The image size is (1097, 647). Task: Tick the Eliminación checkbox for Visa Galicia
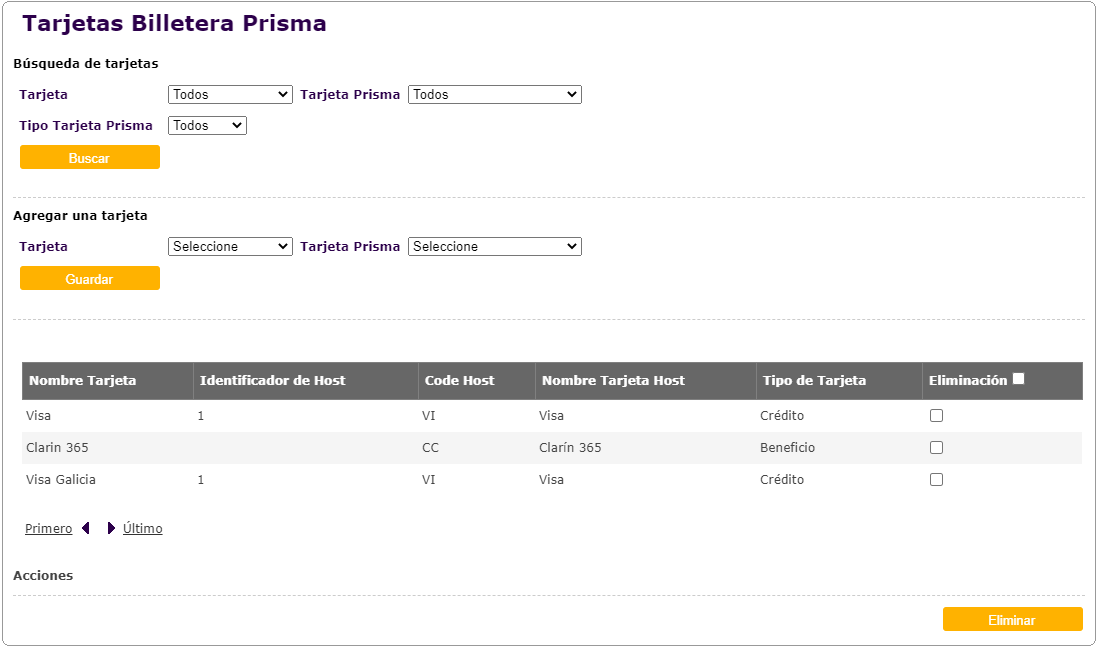936,480
